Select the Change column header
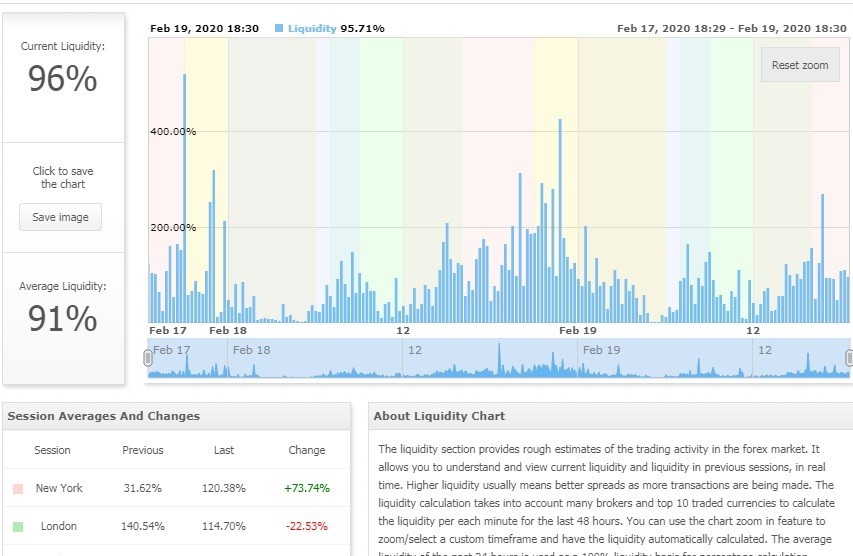Viewport: 853px width, 556px height. [306, 450]
